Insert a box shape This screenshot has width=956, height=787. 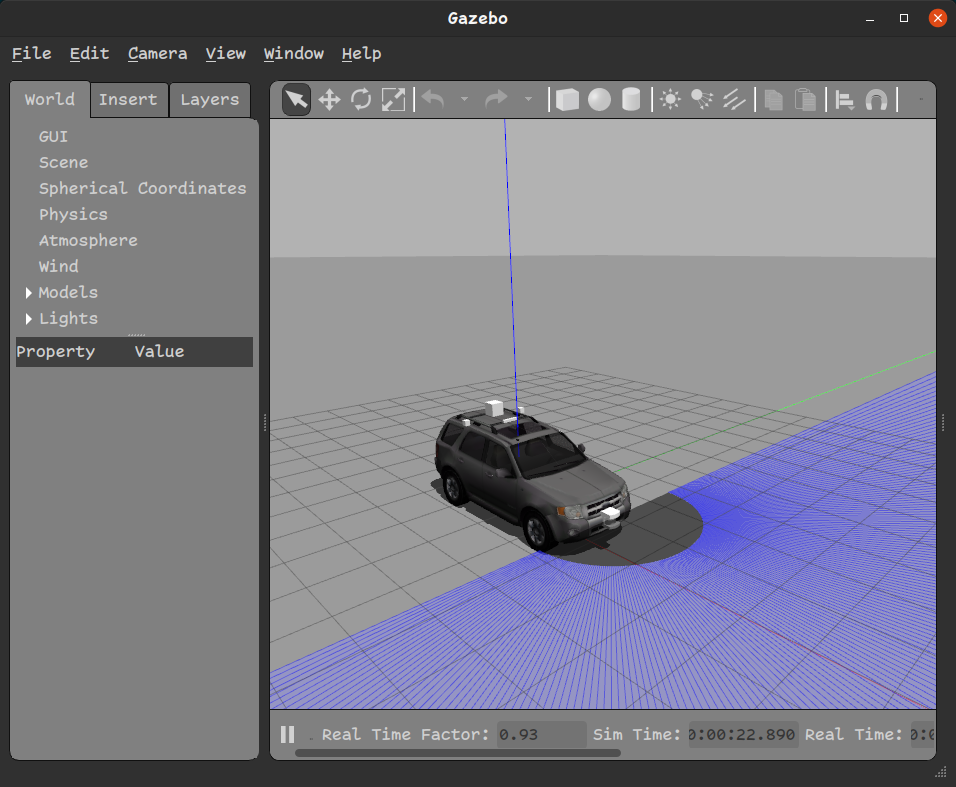click(567, 99)
